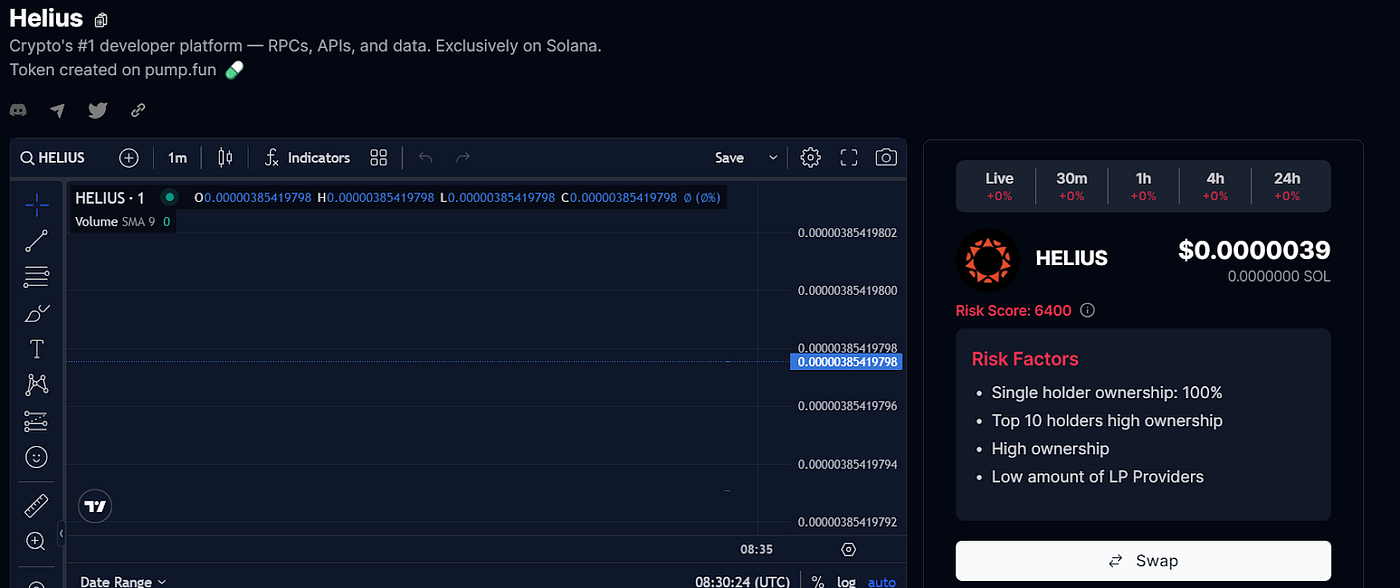Click the Risk Factors heading

[x=1025, y=359]
